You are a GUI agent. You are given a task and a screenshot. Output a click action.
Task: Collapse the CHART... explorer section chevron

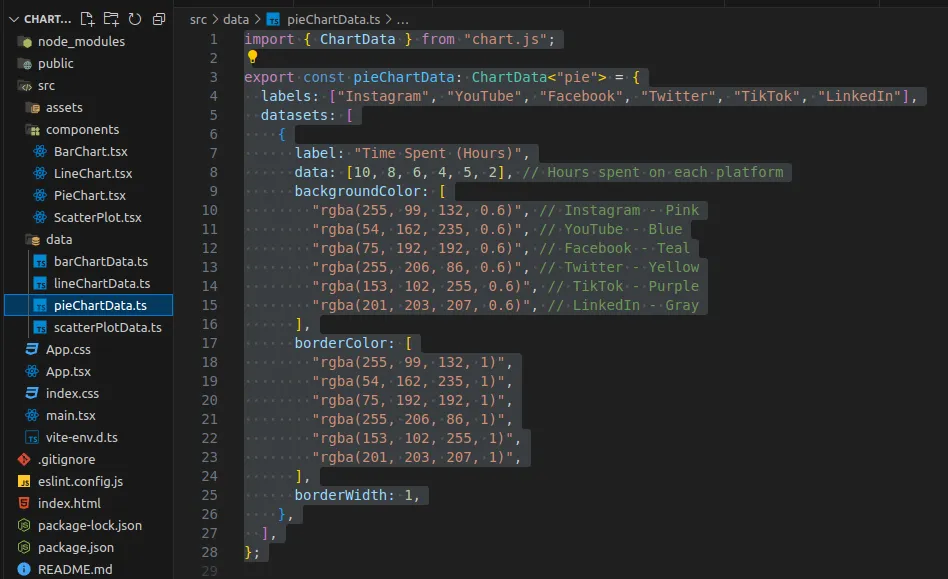(x=14, y=19)
